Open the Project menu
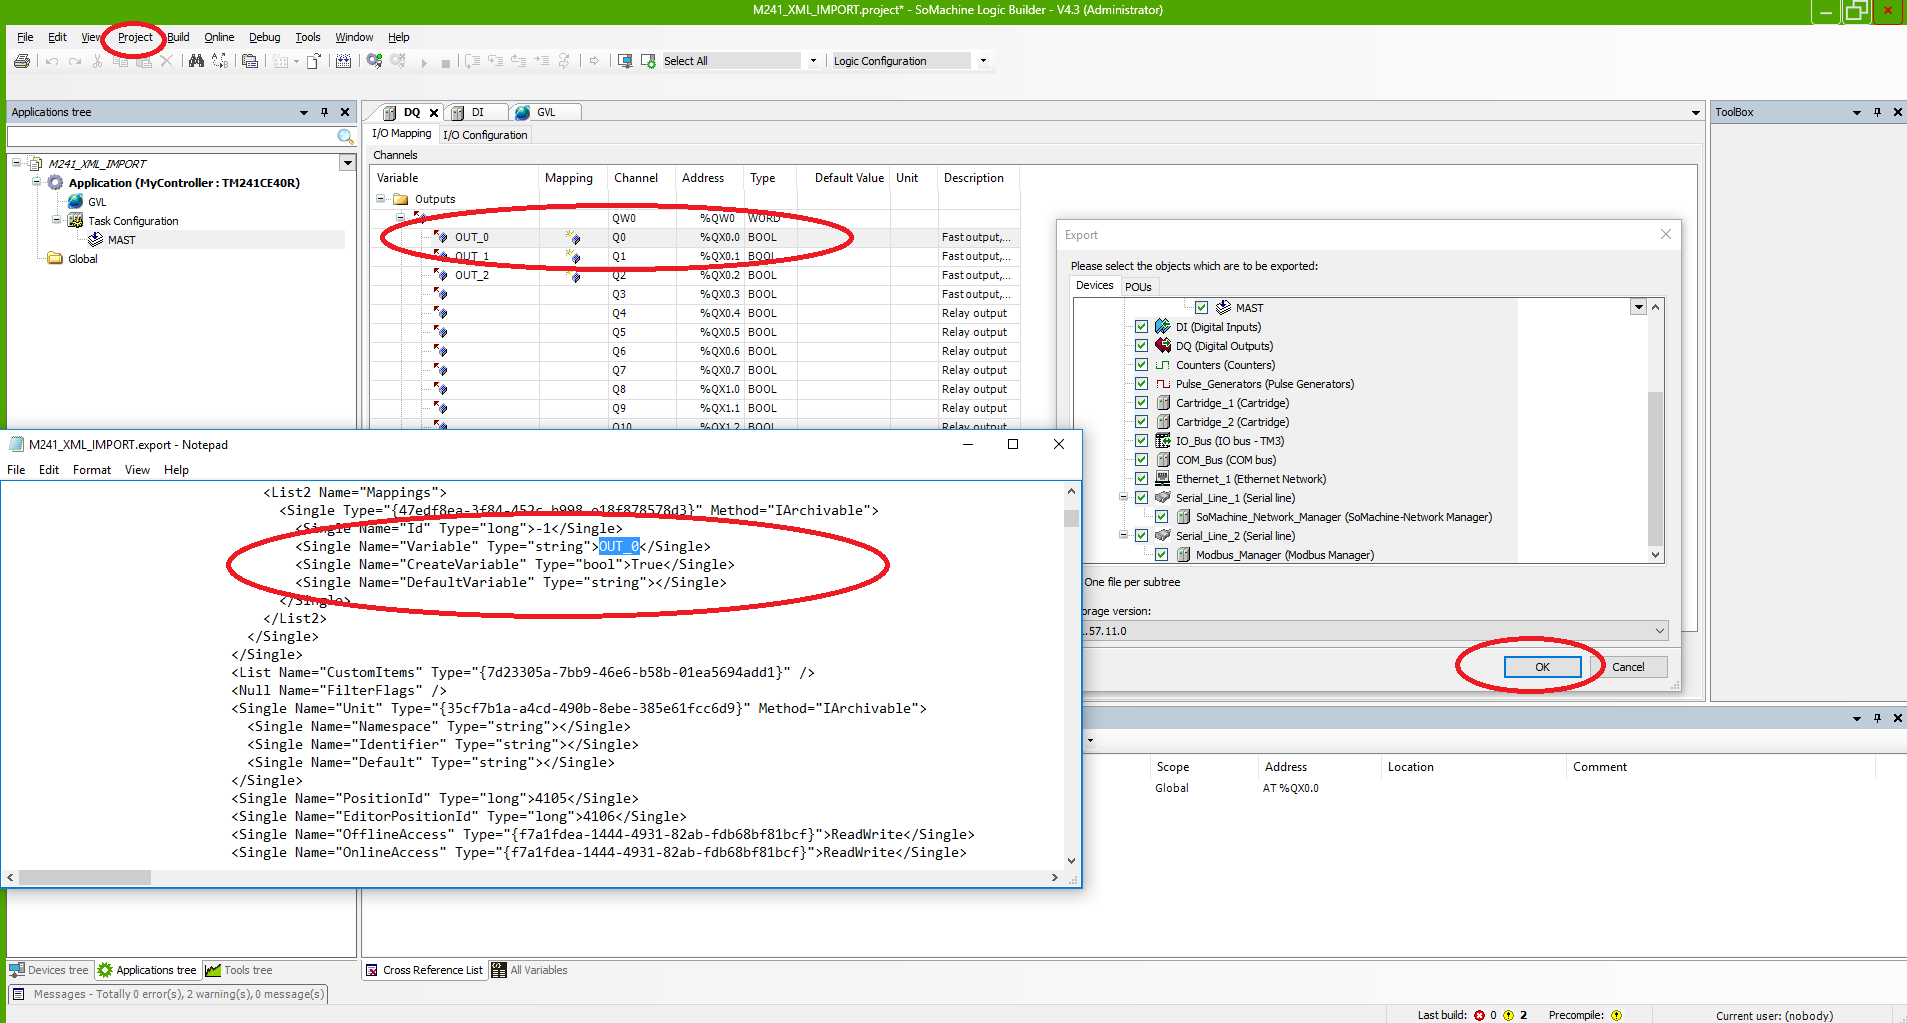The image size is (1907, 1023). click(x=135, y=37)
